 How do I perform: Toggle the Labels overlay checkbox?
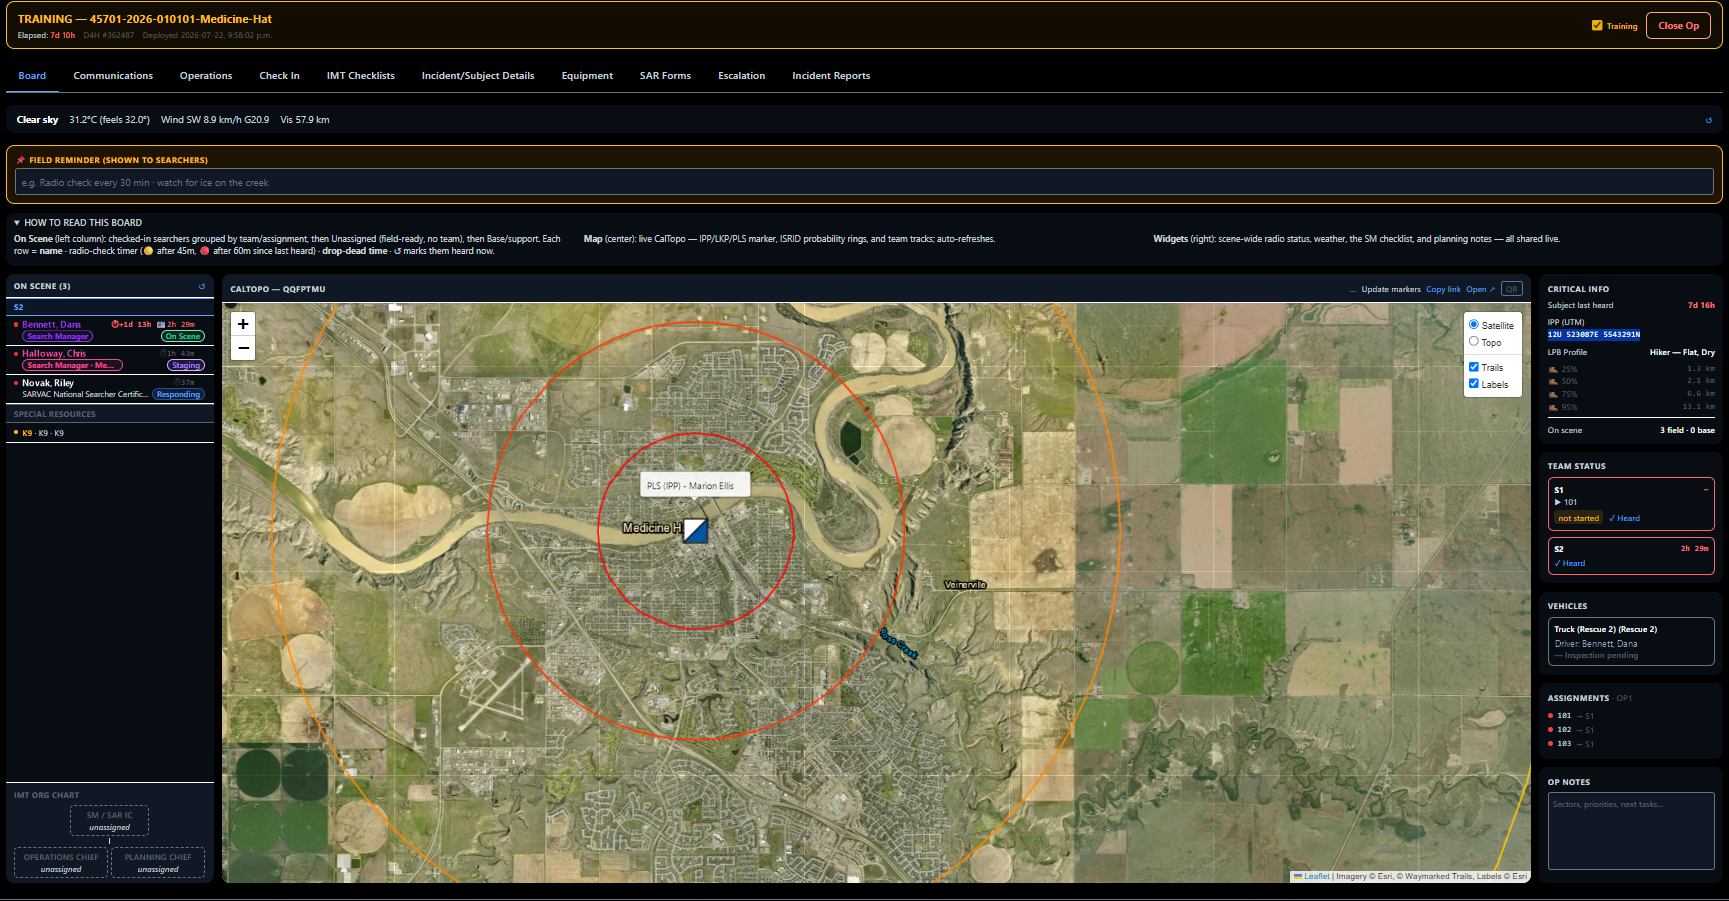[x=1473, y=384]
